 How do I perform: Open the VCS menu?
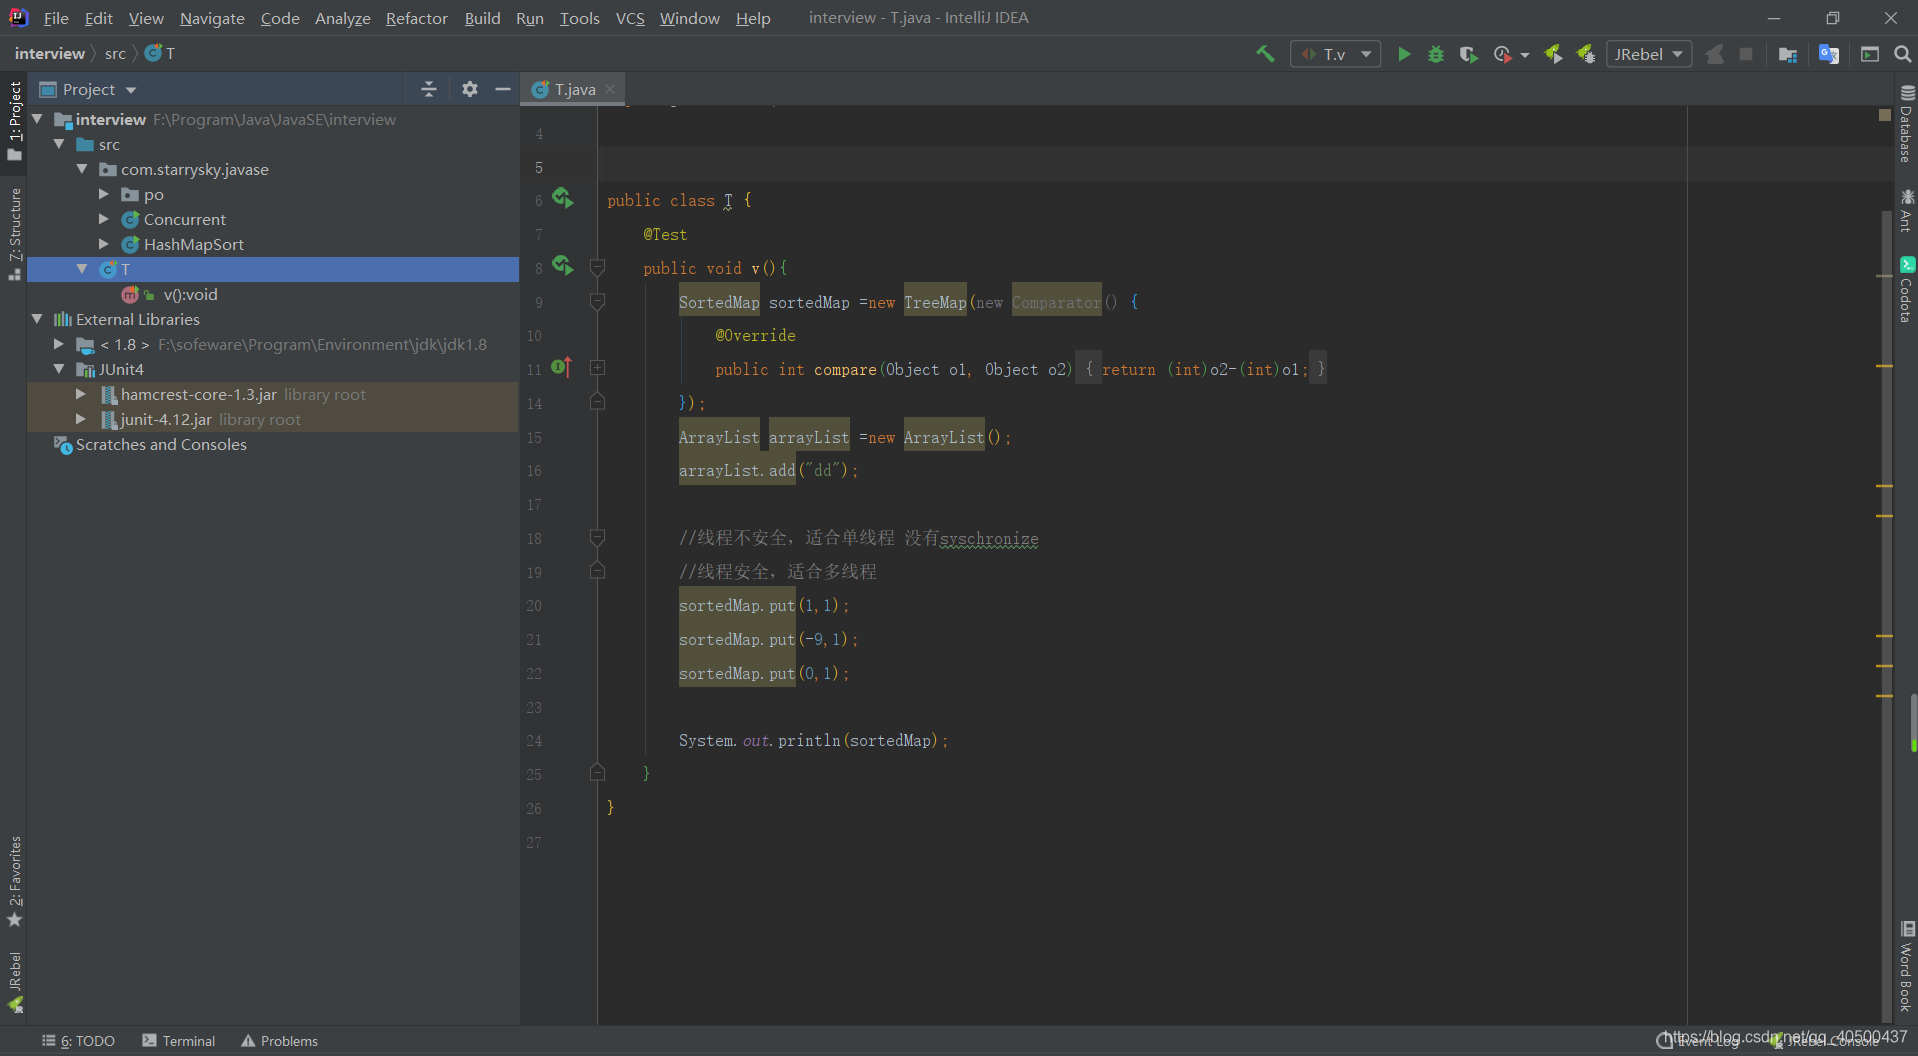(630, 18)
